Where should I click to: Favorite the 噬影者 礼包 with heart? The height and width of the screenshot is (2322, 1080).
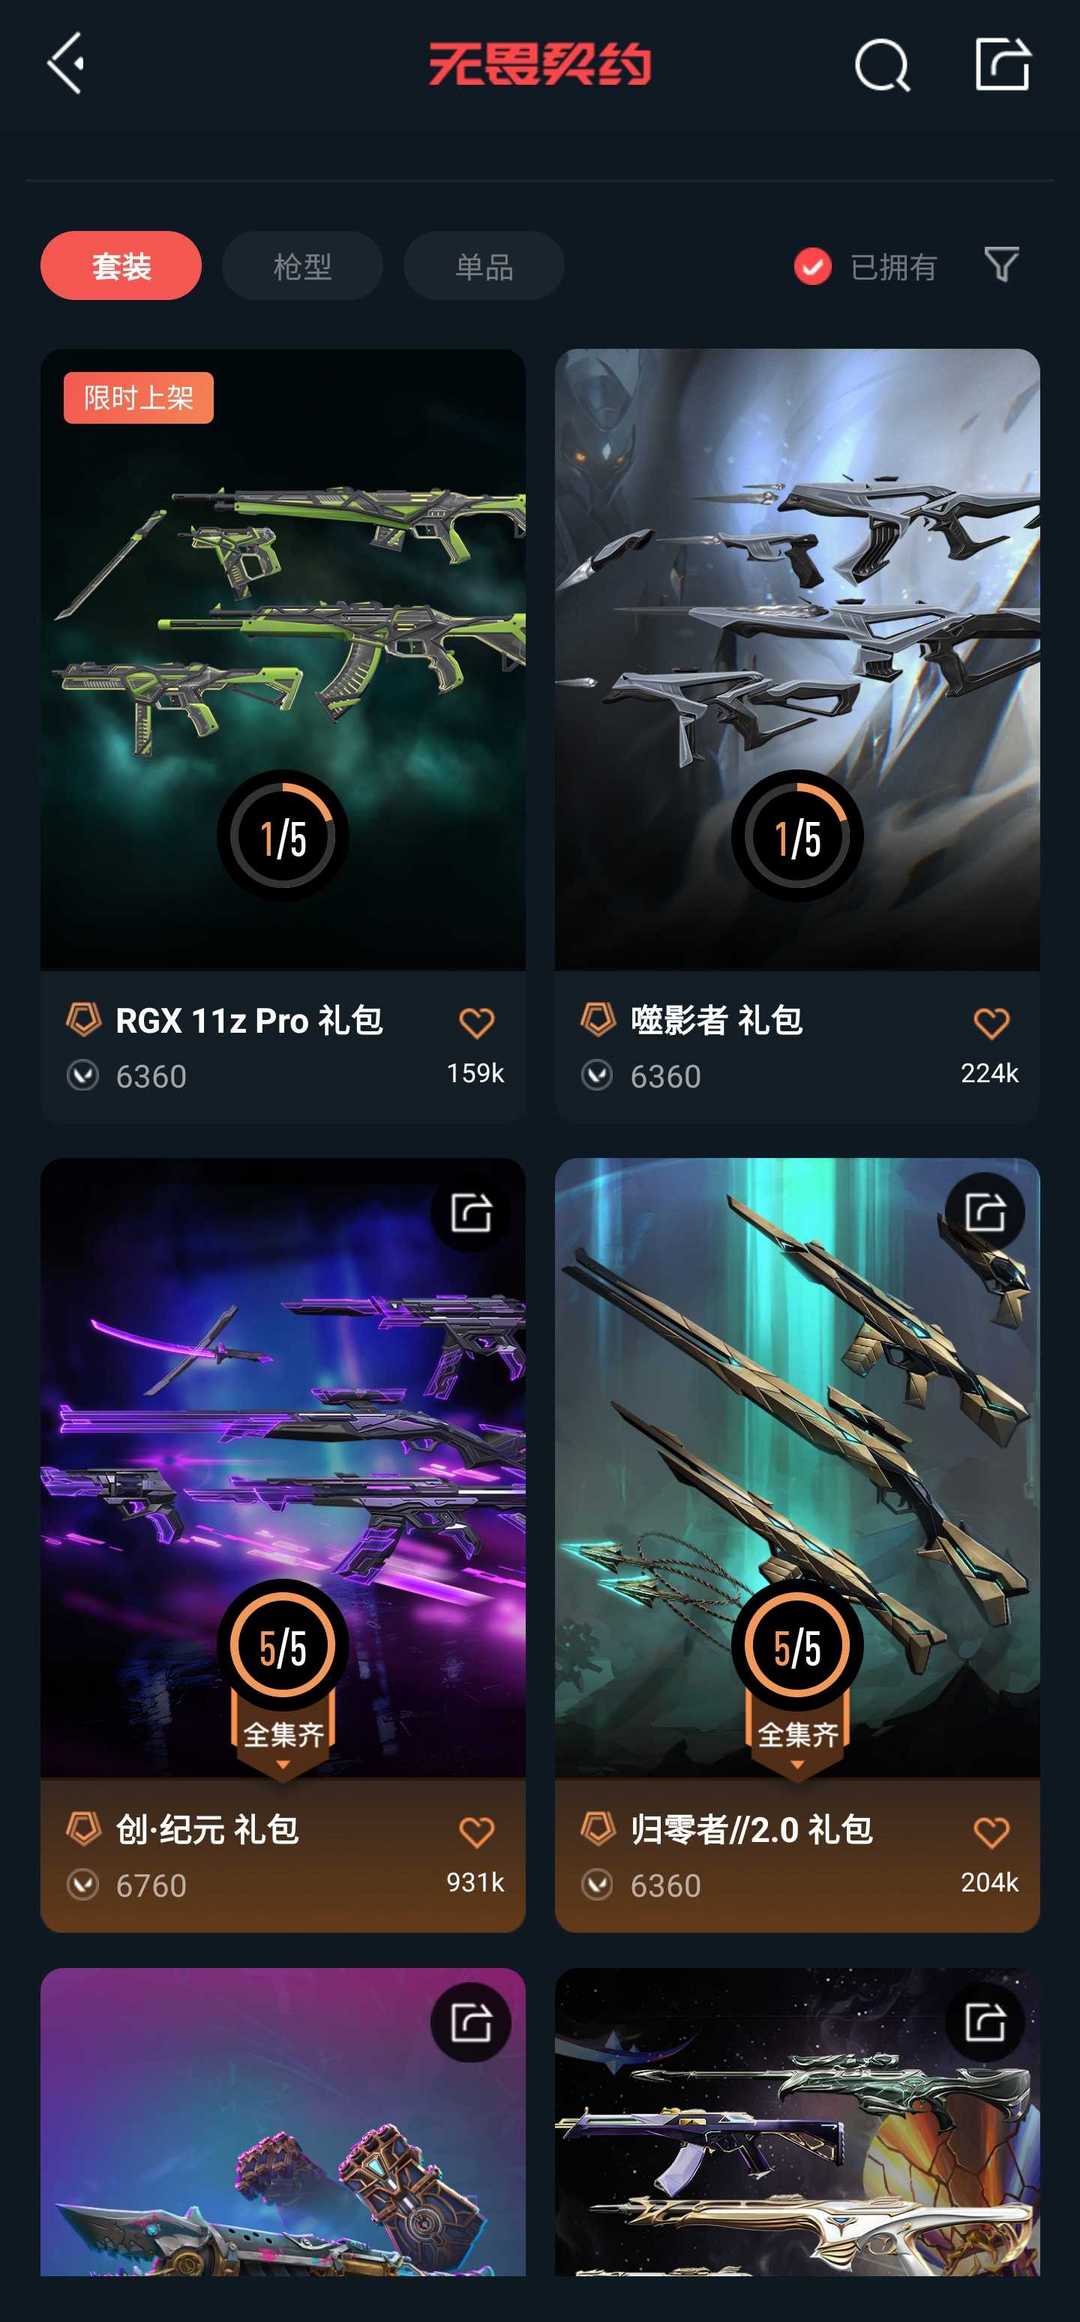click(991, 1023)
